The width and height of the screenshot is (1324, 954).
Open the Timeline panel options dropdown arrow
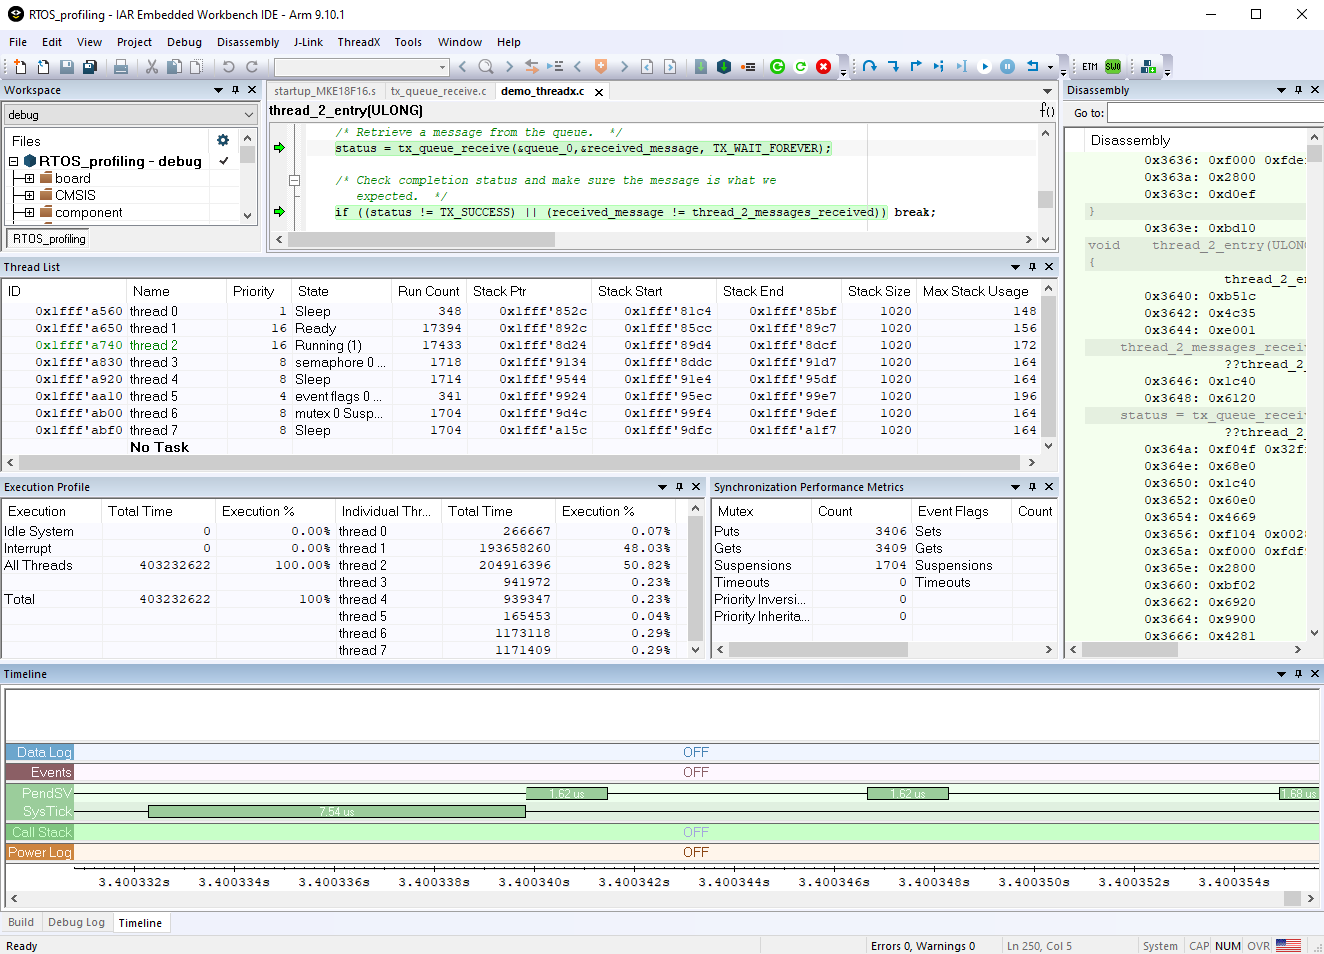1281,674
